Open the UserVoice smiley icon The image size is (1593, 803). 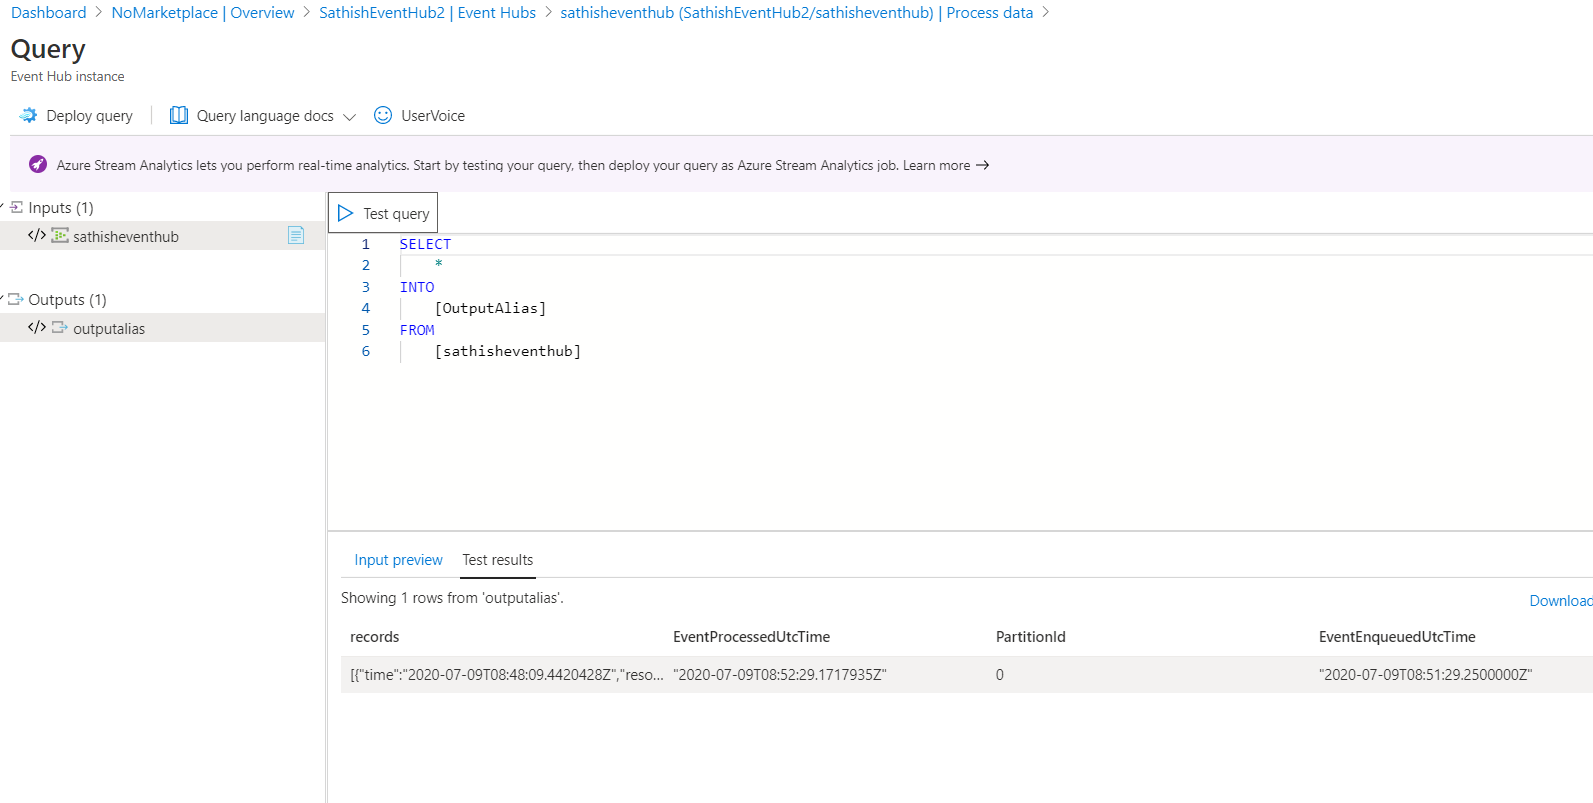pyautogui.click(x=383, y=115)
